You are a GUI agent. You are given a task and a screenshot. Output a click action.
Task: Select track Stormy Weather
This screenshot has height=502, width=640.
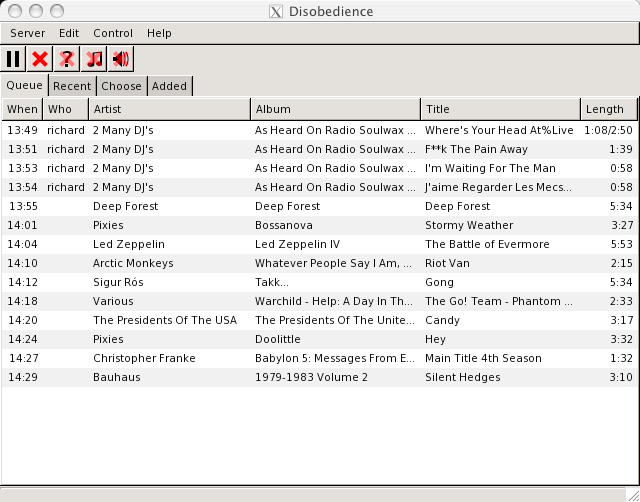469,225
